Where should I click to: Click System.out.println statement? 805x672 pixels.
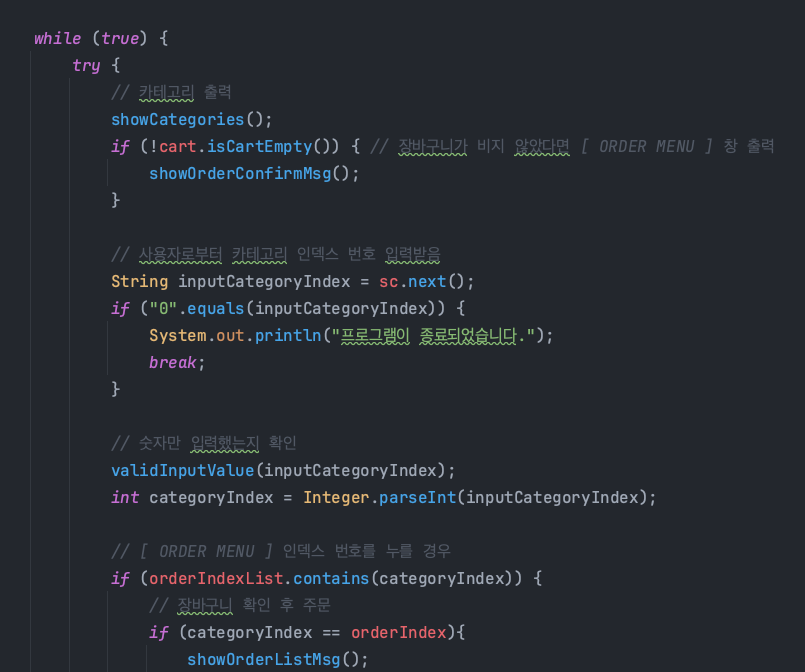(x=351, y=336)
